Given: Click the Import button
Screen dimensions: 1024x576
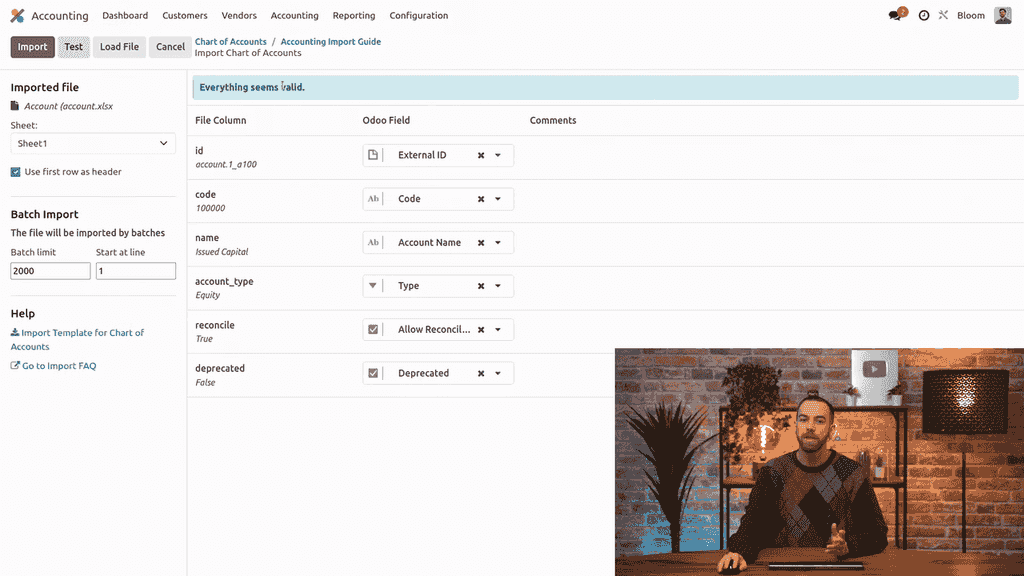Looking at the screenshot, I should click(x=32, y=47).
